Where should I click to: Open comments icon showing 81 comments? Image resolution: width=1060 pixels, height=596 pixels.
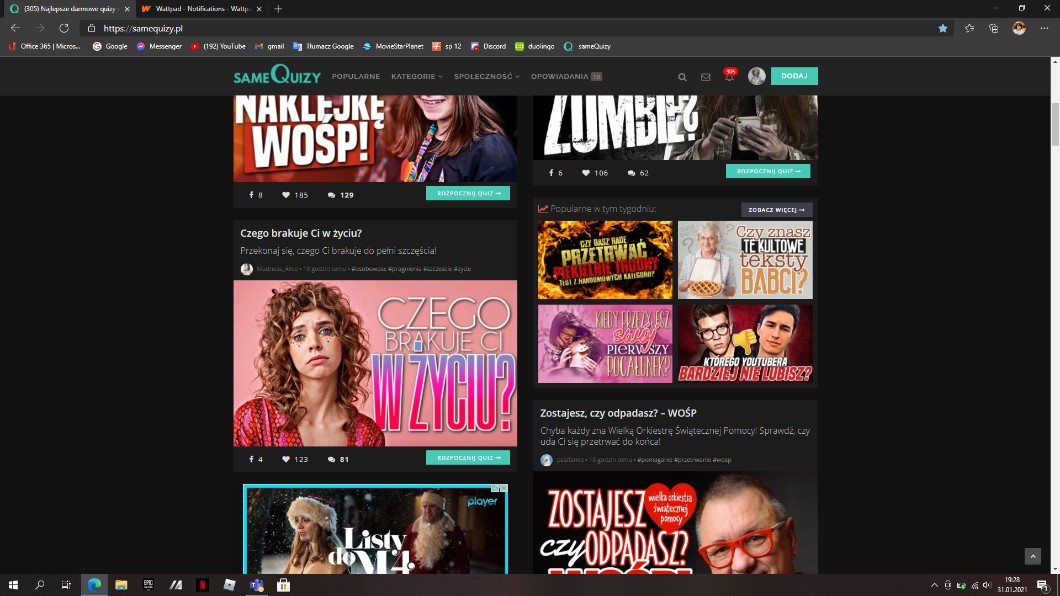click(x=332, y=459)
